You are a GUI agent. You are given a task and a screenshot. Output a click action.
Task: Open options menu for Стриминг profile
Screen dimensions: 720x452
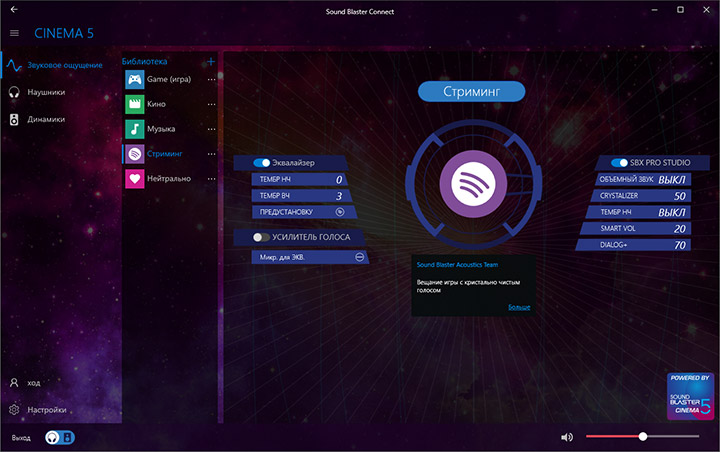(x=211, y=154)
